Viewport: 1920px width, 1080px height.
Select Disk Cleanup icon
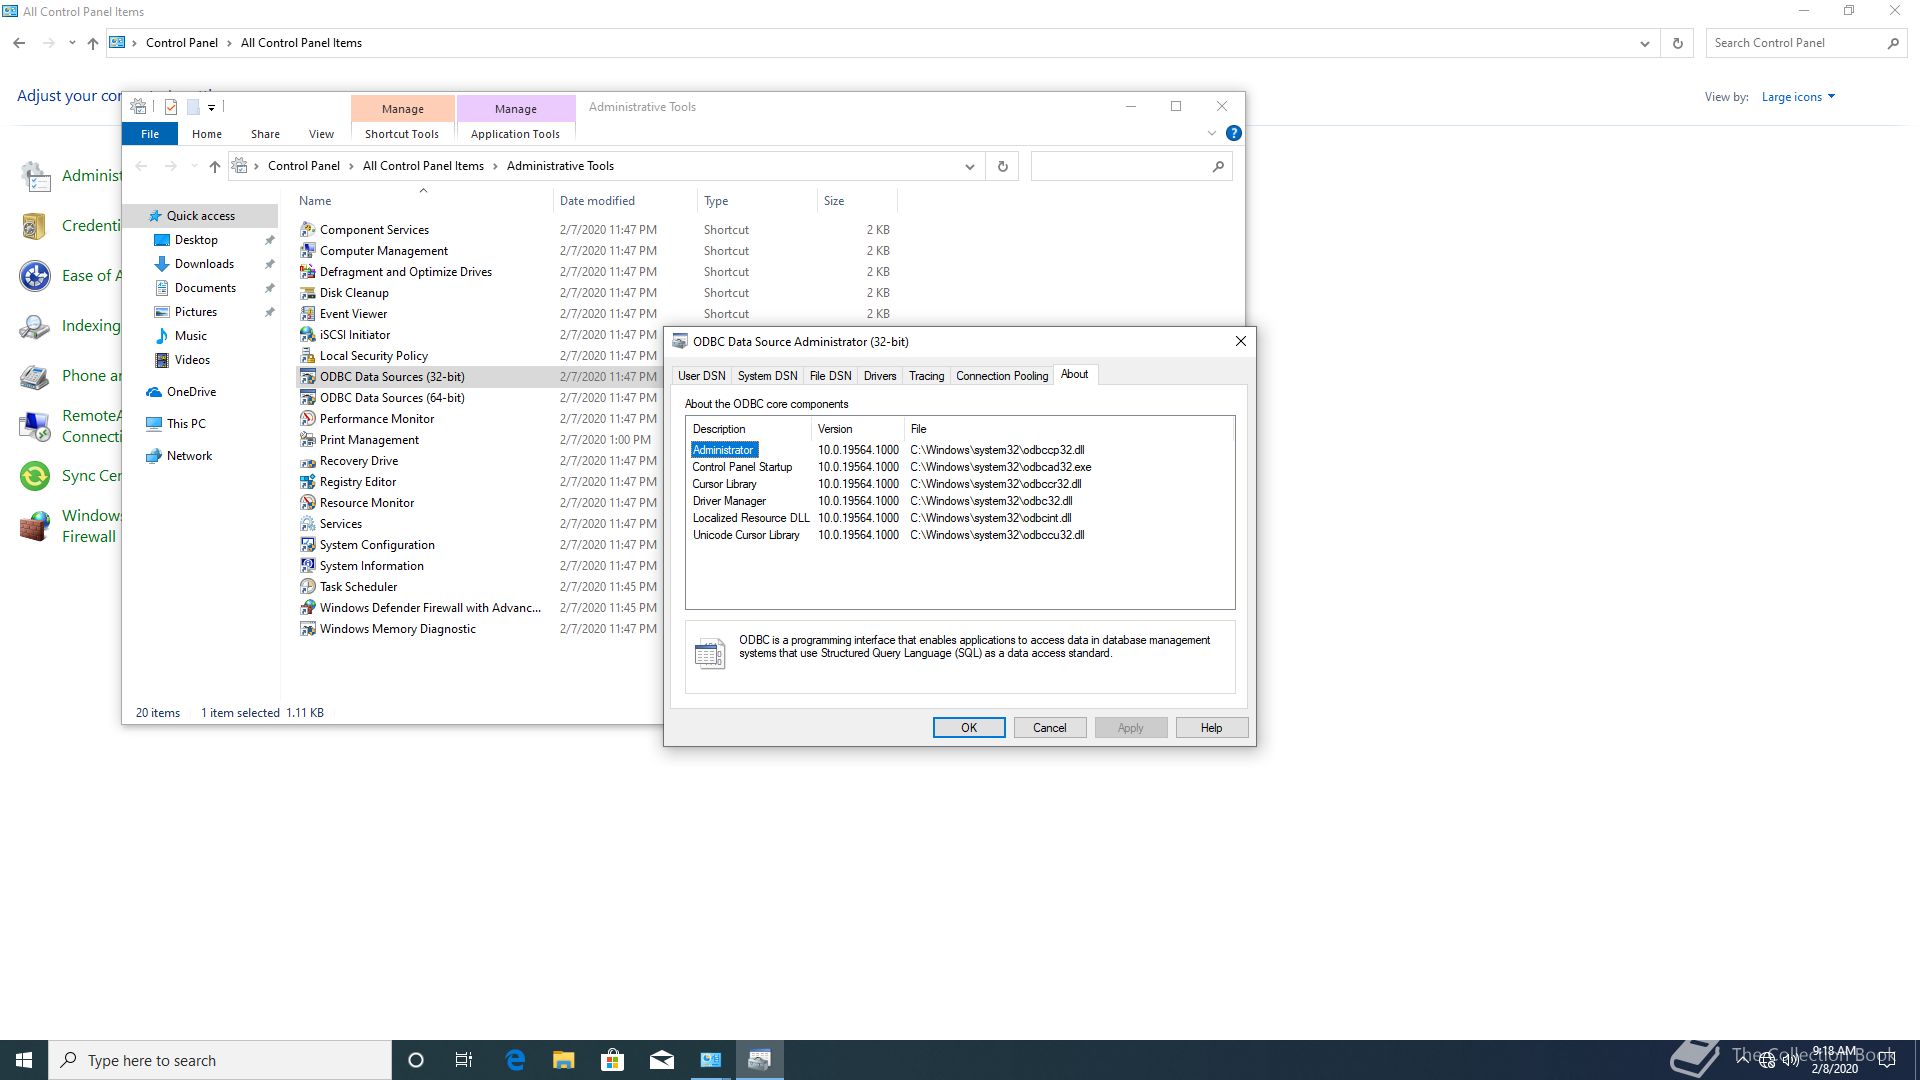tap(308, 293)
